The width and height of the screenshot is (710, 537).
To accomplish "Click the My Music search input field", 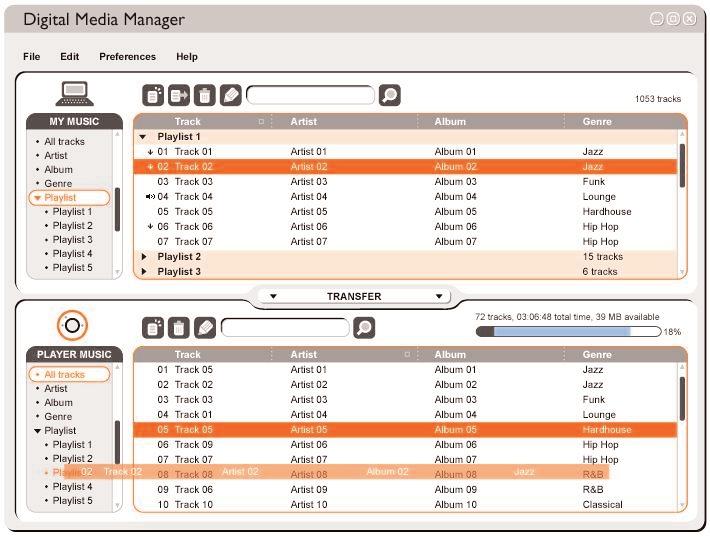I will point(311,96).
